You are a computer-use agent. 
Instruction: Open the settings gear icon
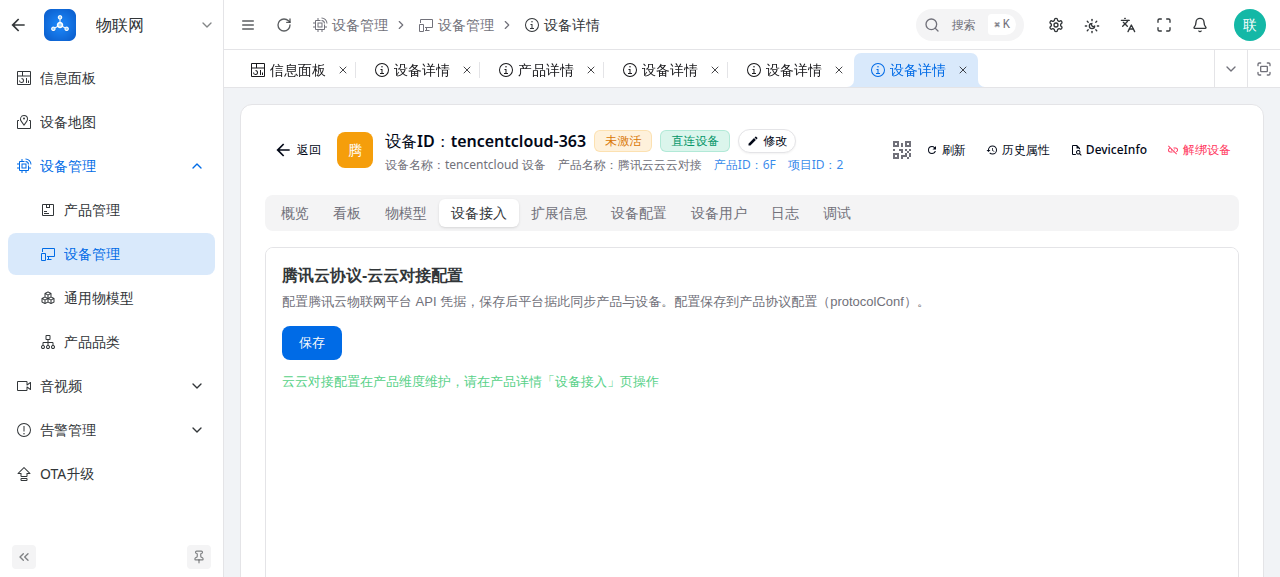click(1056, 25)
